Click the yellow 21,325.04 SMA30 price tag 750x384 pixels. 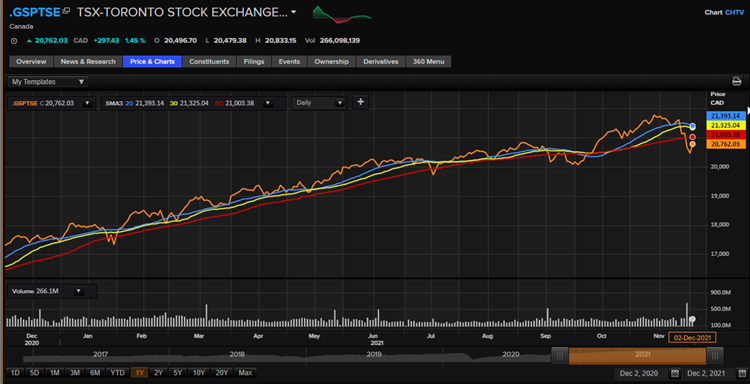coord(726,125)
